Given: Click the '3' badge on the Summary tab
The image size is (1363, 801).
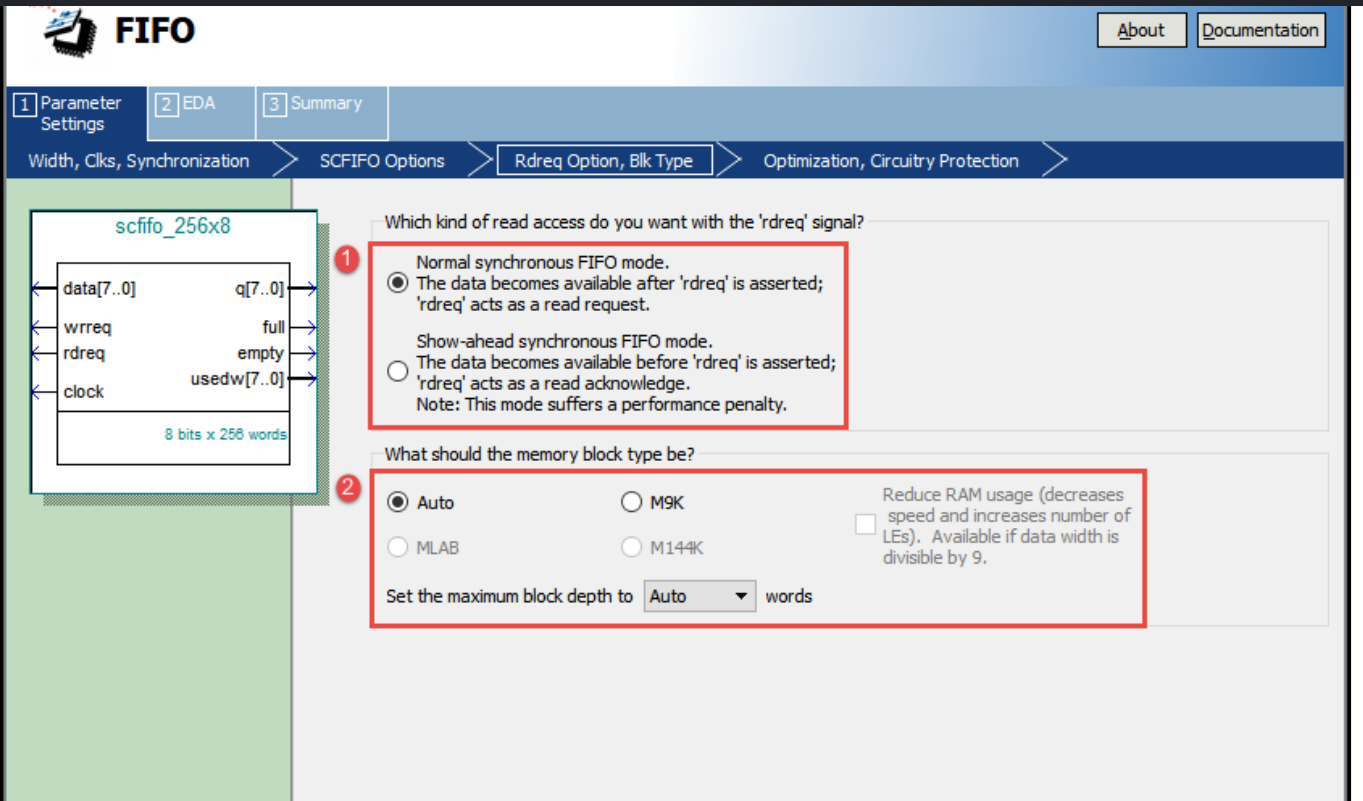Looking at the screenshot, I should [274, 102].
